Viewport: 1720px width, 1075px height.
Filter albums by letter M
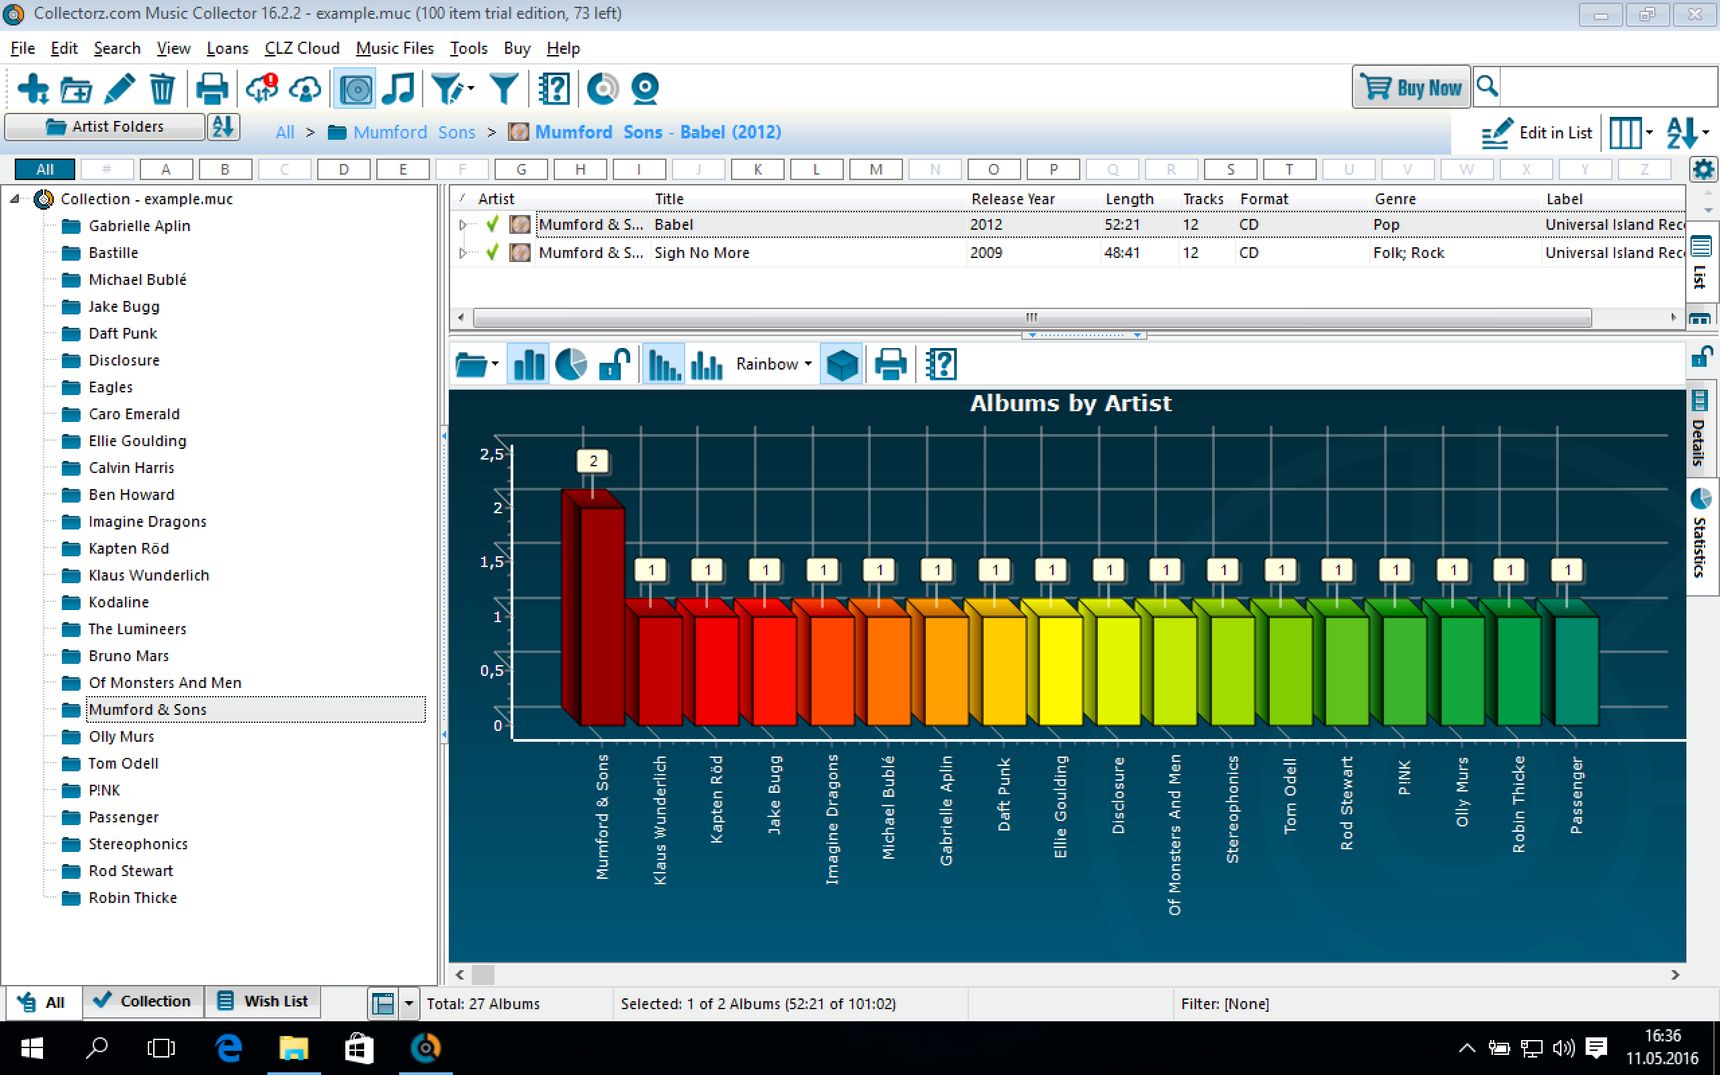876,169
